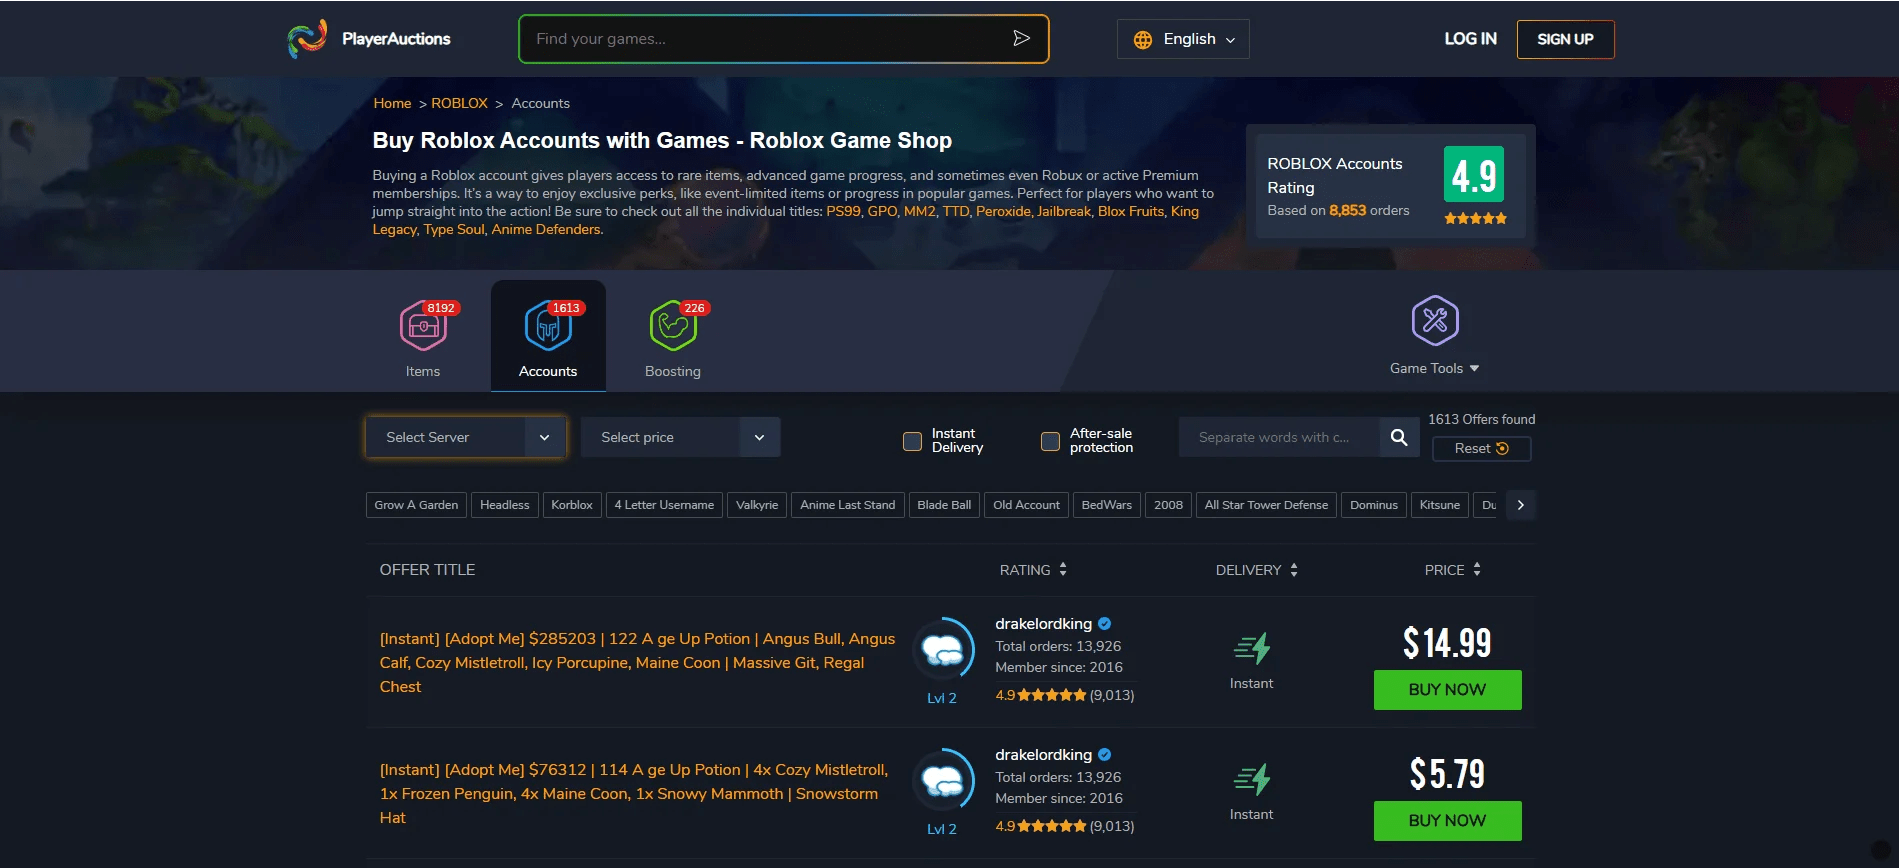Click the magnifier search offers icon
The image size is (1899, 868).
click(1399, 437)
